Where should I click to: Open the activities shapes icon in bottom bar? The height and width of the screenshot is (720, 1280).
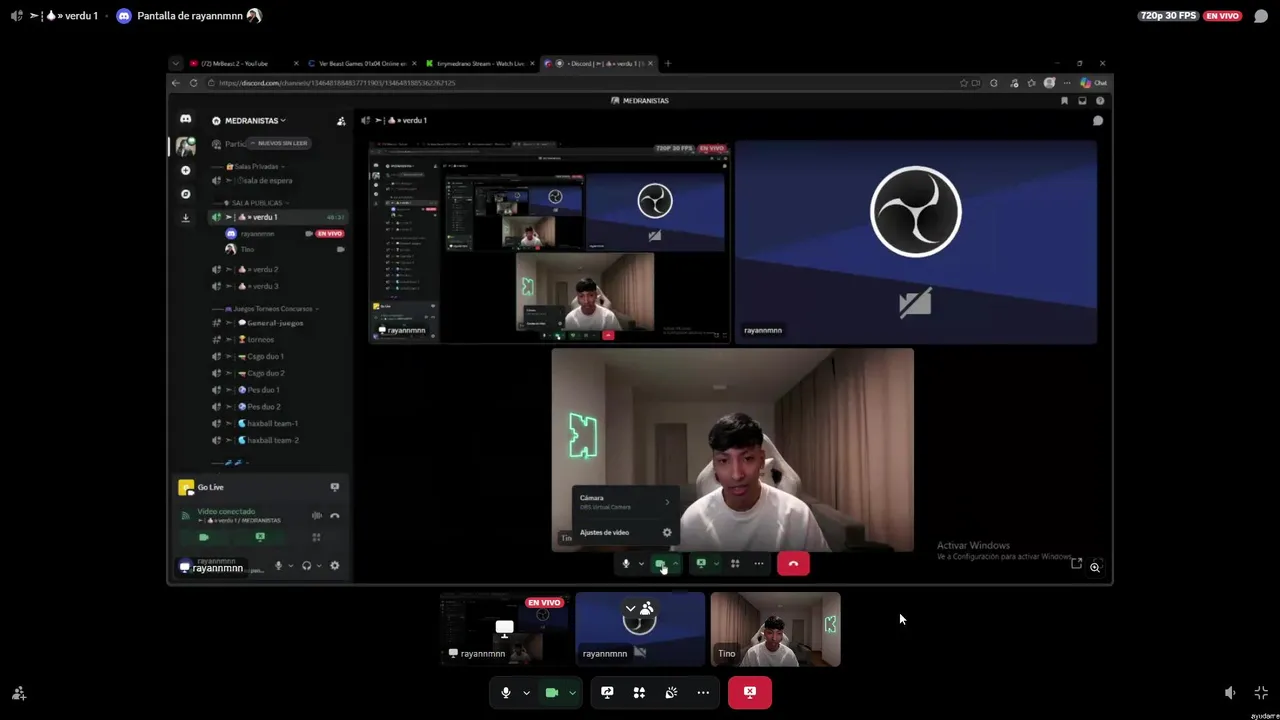(639, 692)
